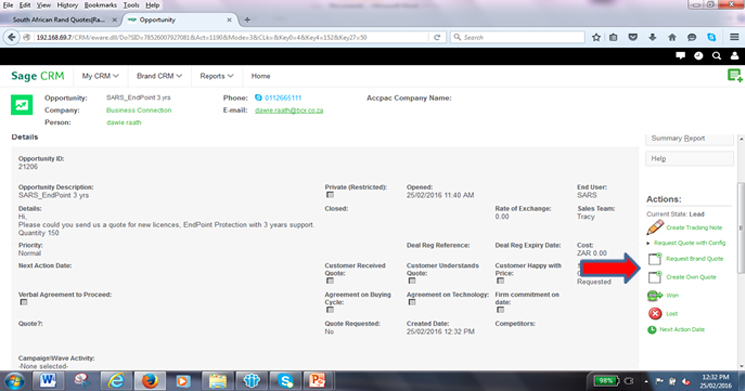
Task: Open Word from the Windows taskbar
Action: pos(48,381)
